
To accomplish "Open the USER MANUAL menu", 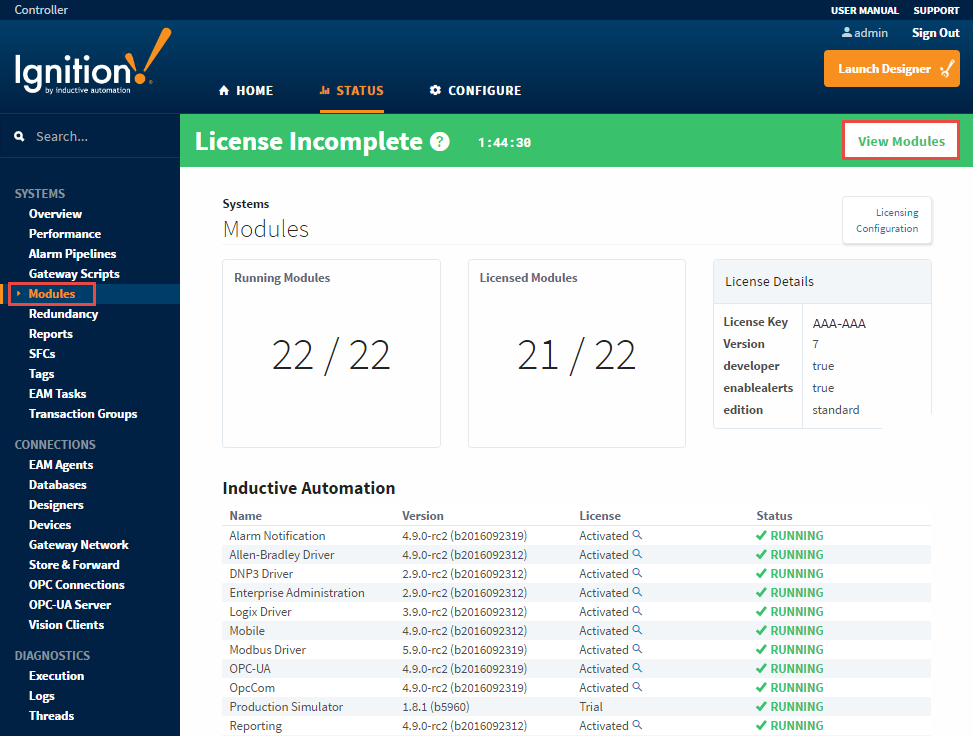I will (x=864, y=10).
